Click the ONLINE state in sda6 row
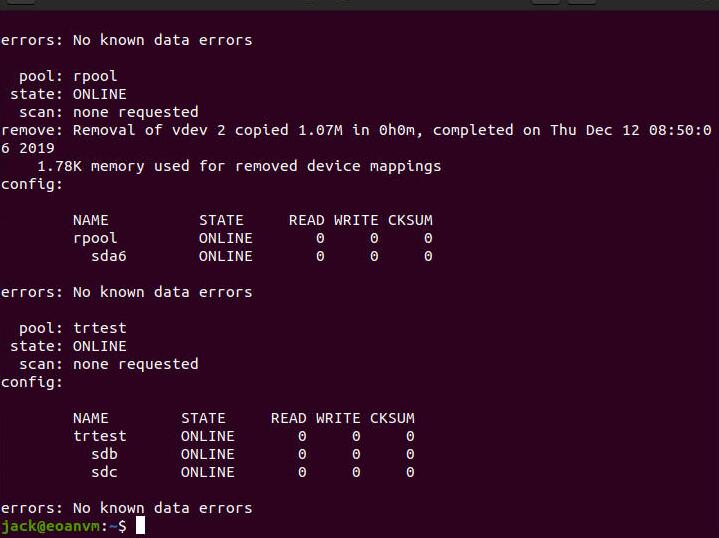This screenshot has height=538, width=719. 225,256
